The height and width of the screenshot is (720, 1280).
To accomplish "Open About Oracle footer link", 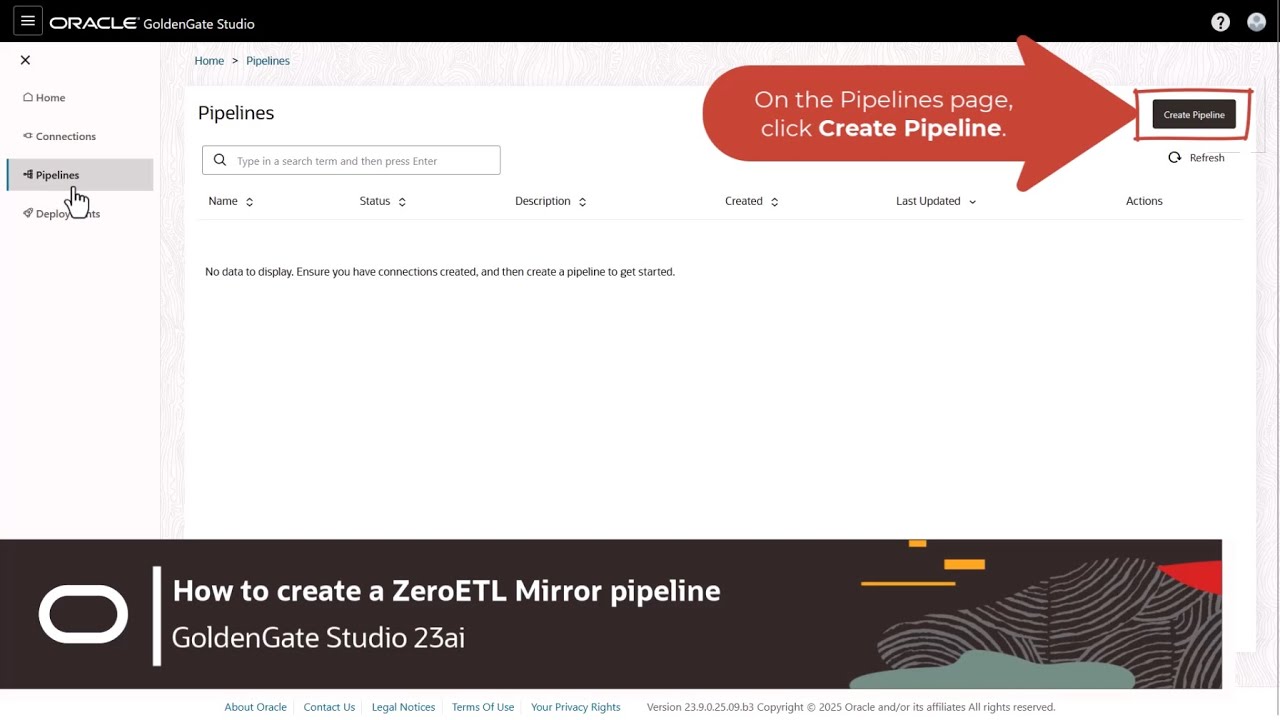I will click(255, 707).
